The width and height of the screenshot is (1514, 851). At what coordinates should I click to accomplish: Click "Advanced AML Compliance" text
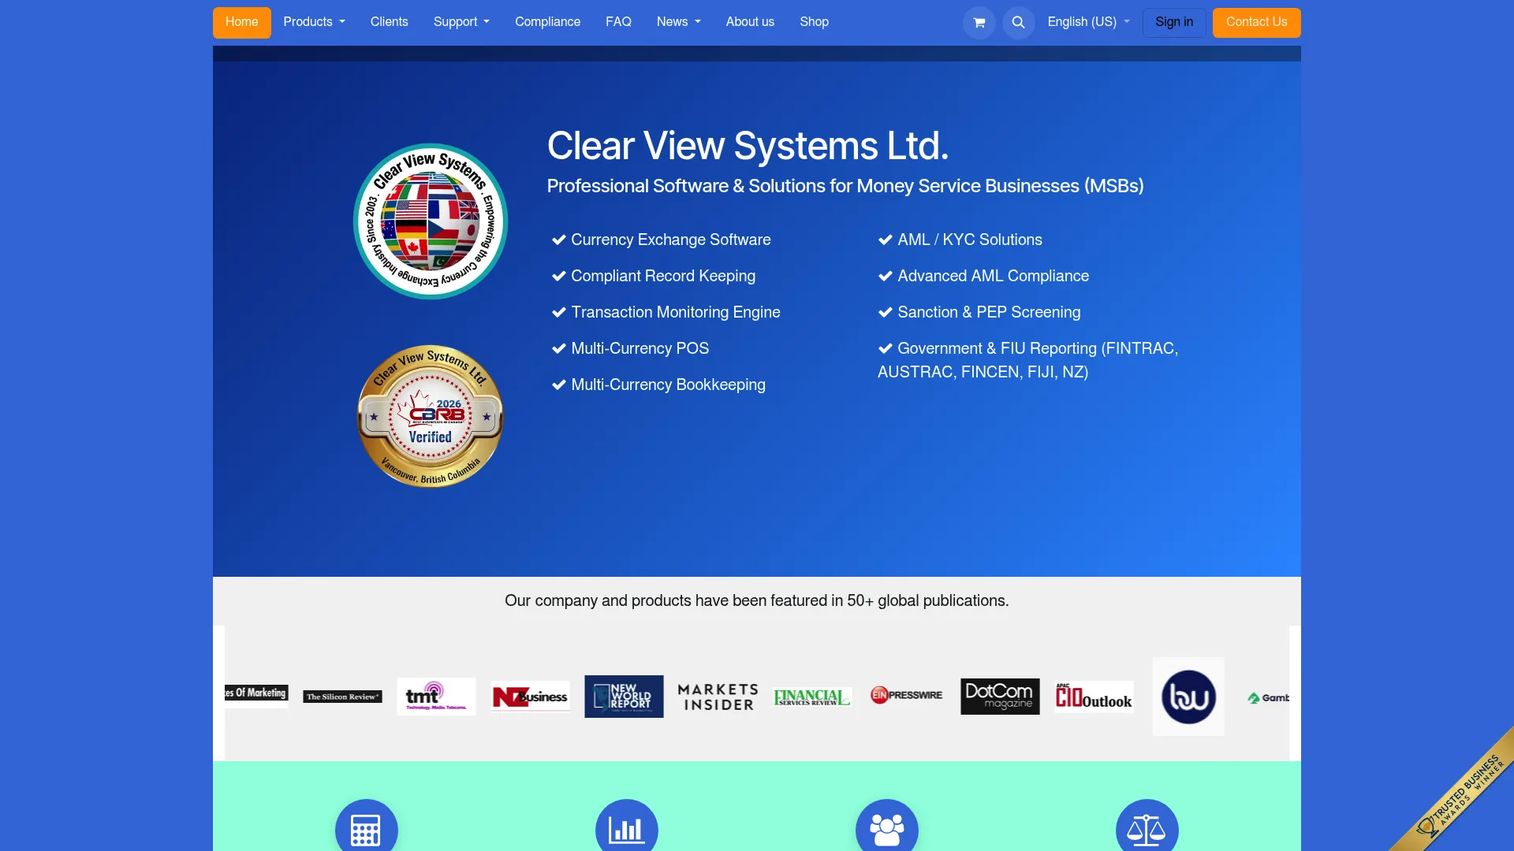click(x=993, y=276)
